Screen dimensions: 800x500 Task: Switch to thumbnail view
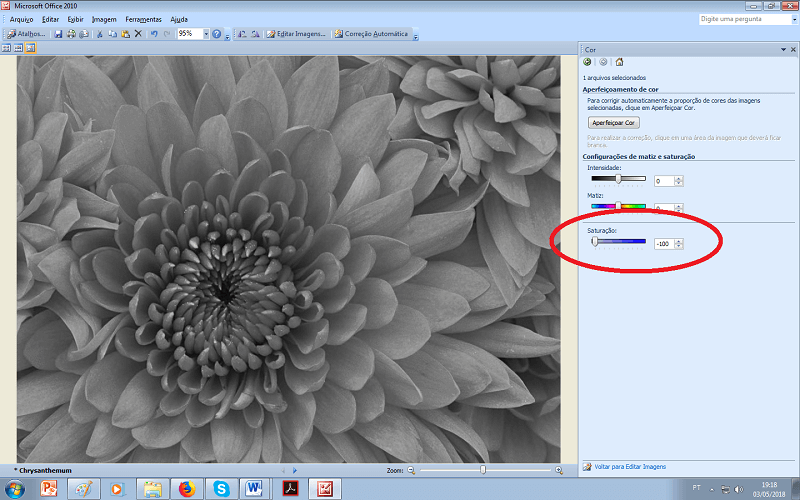pos(6,48)
